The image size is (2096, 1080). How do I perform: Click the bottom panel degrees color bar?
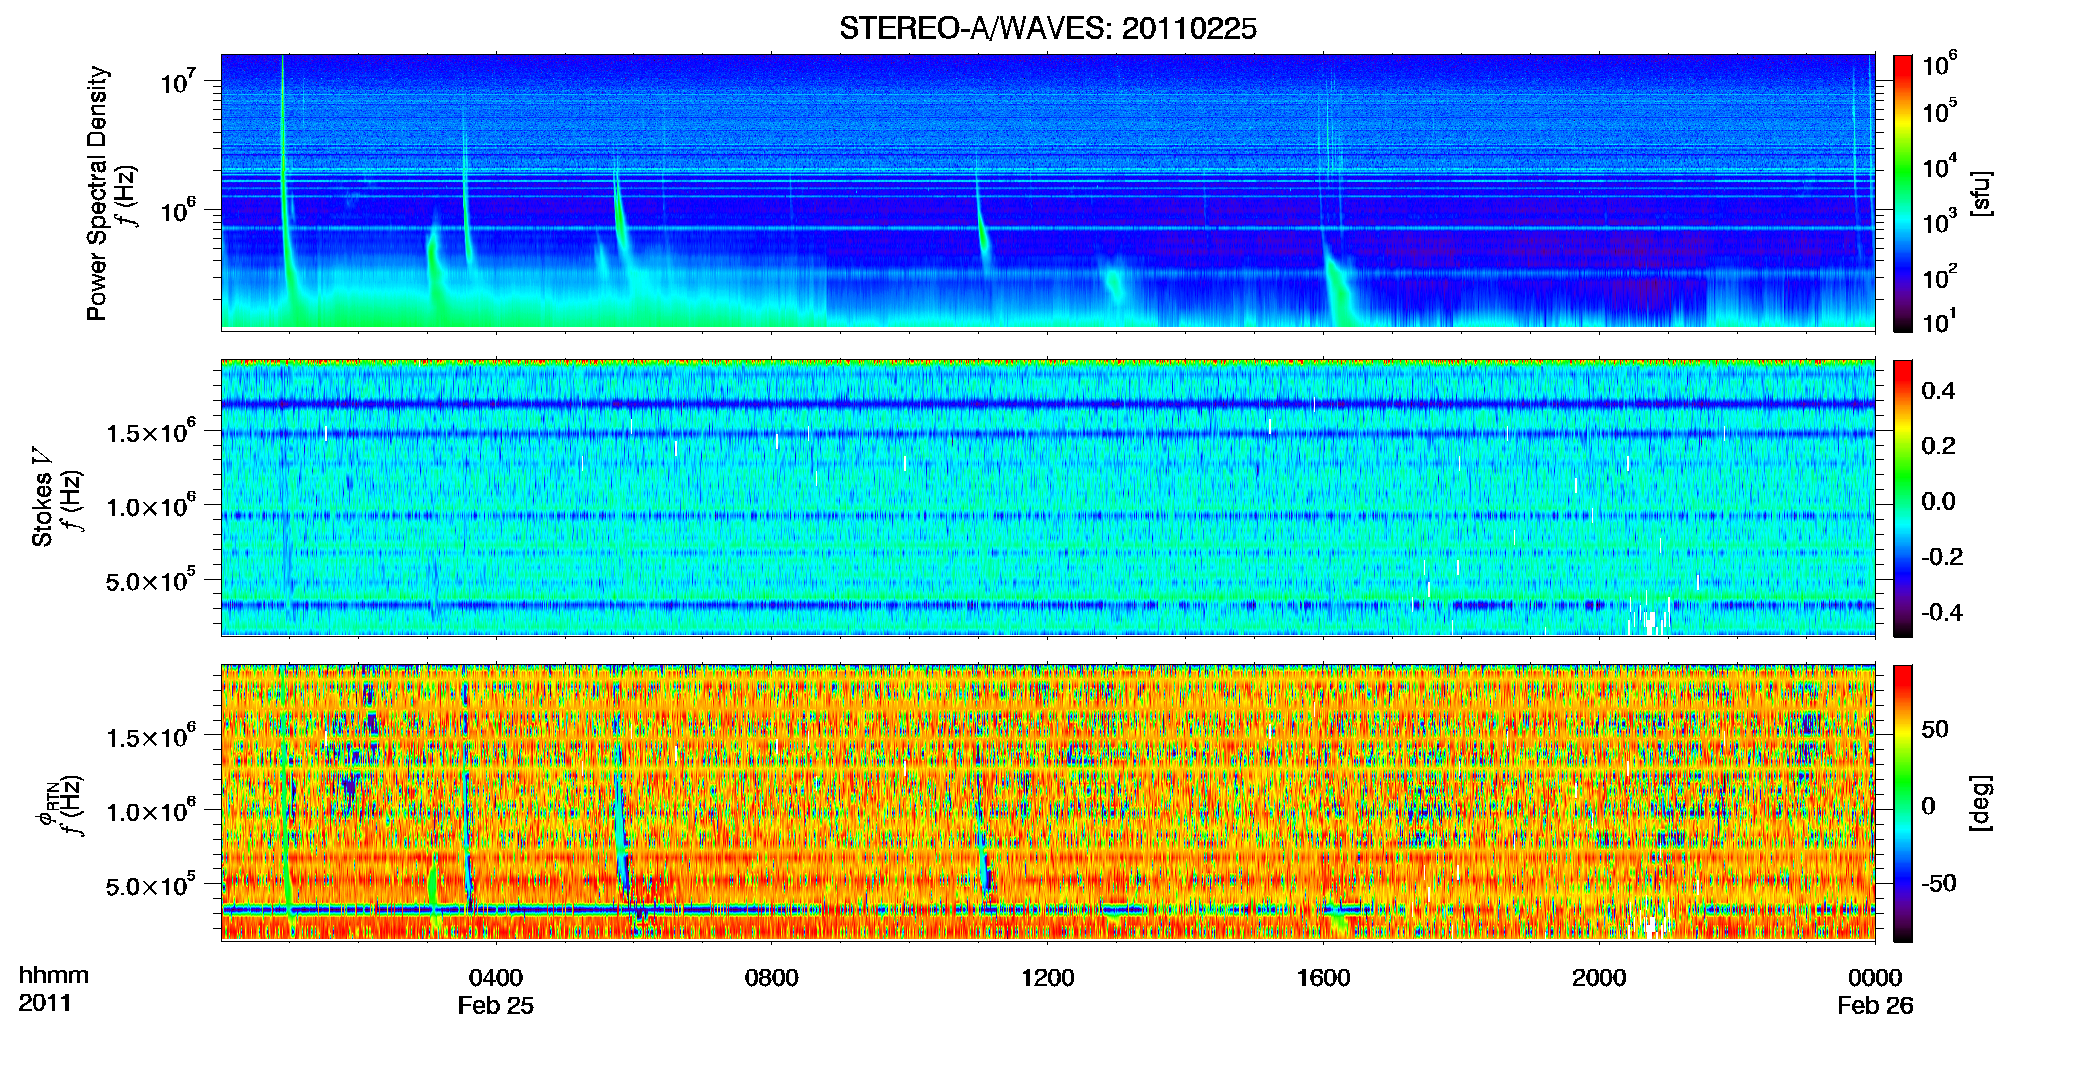tap(1903, 803)
